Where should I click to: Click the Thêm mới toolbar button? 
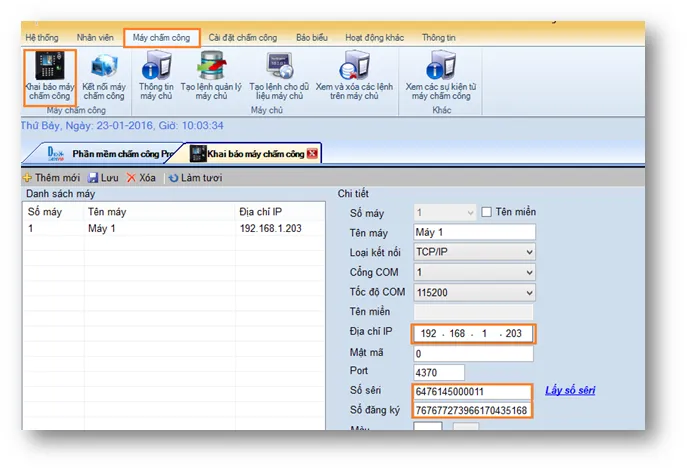click(51, 177)
